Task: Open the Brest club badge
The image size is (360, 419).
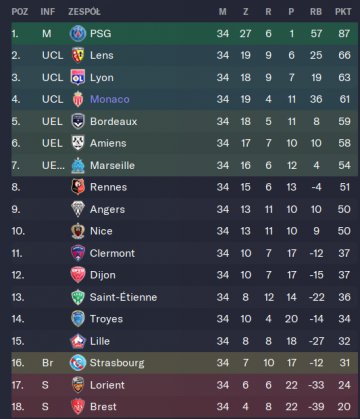Action: 78,407
